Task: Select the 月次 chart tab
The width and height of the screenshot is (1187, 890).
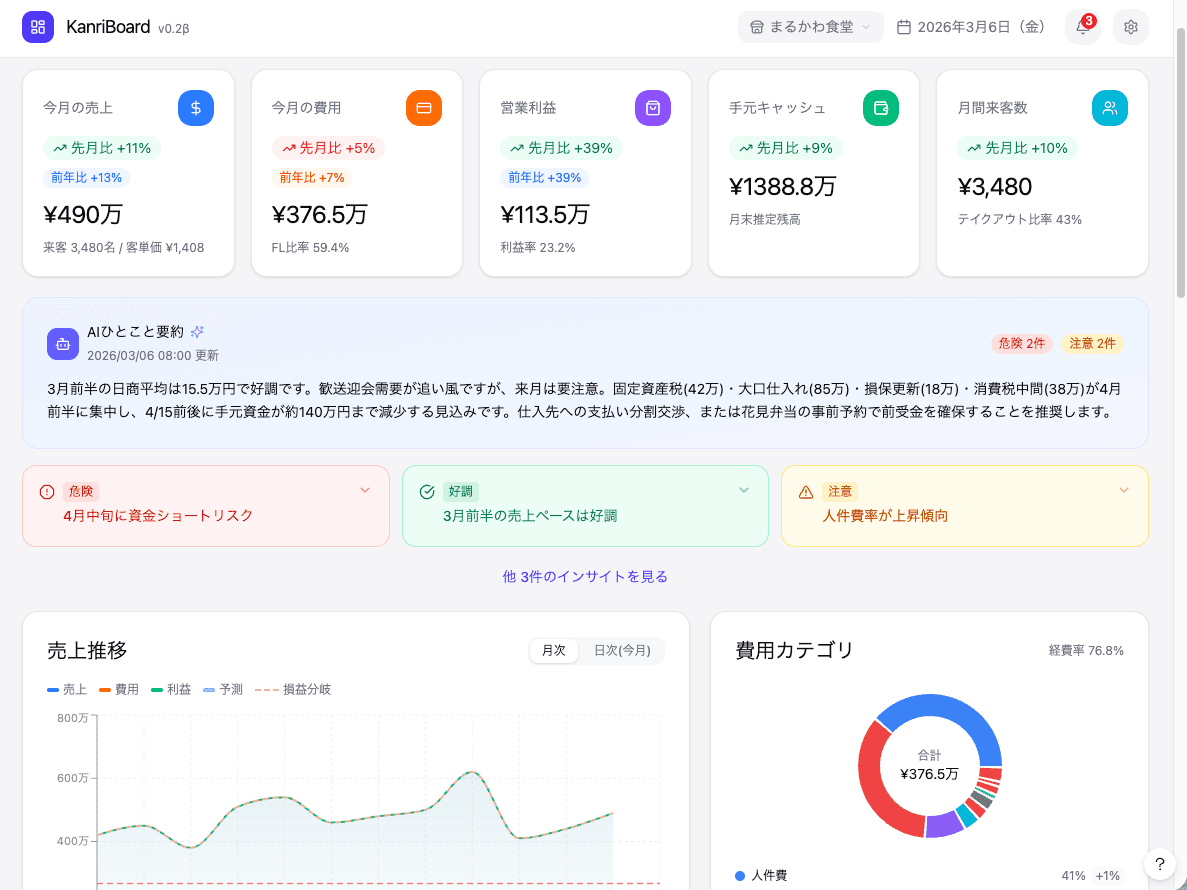Action: click(x=554, y=650)
